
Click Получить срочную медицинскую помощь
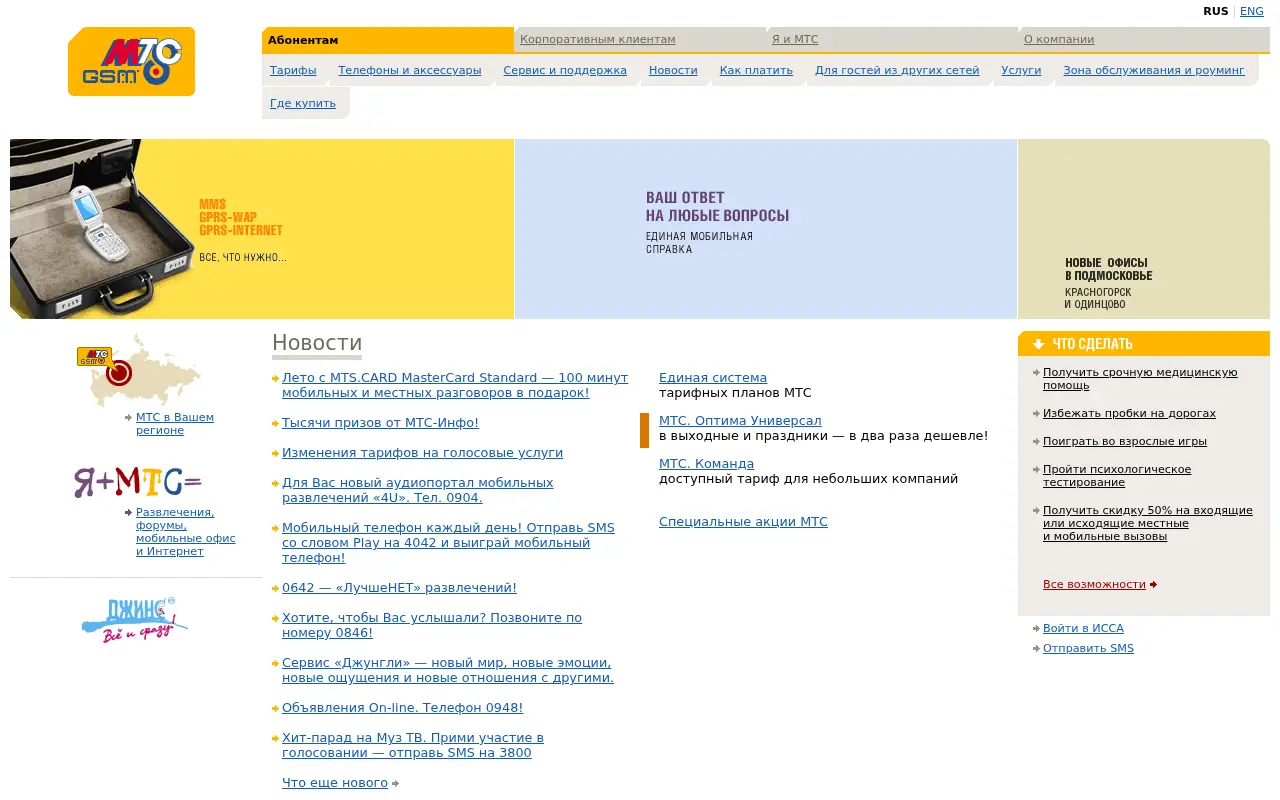1140,379
